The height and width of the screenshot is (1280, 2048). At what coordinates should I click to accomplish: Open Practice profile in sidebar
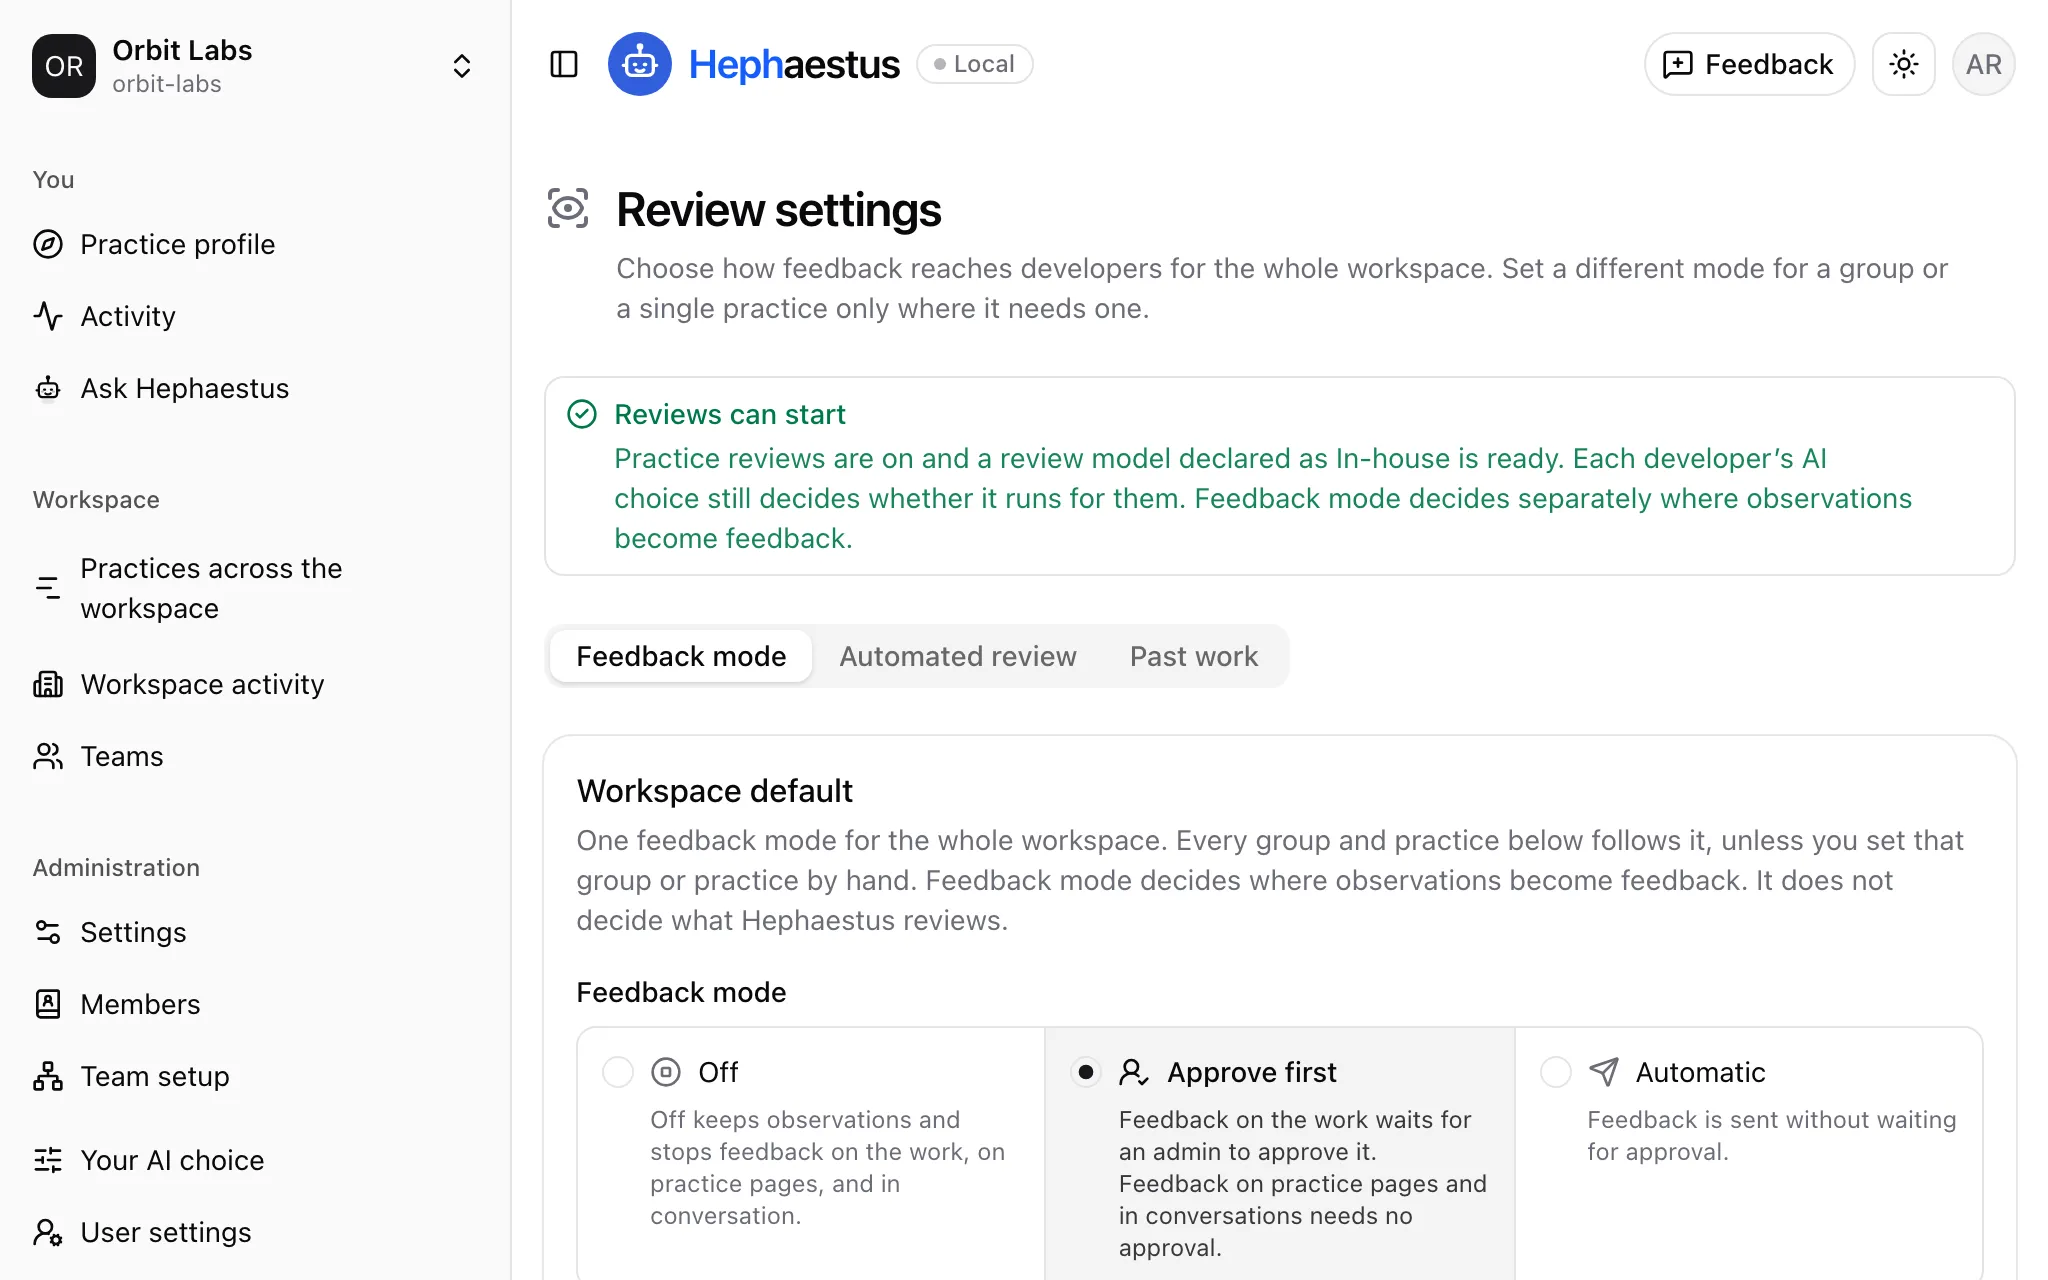[x=255, y=244]
